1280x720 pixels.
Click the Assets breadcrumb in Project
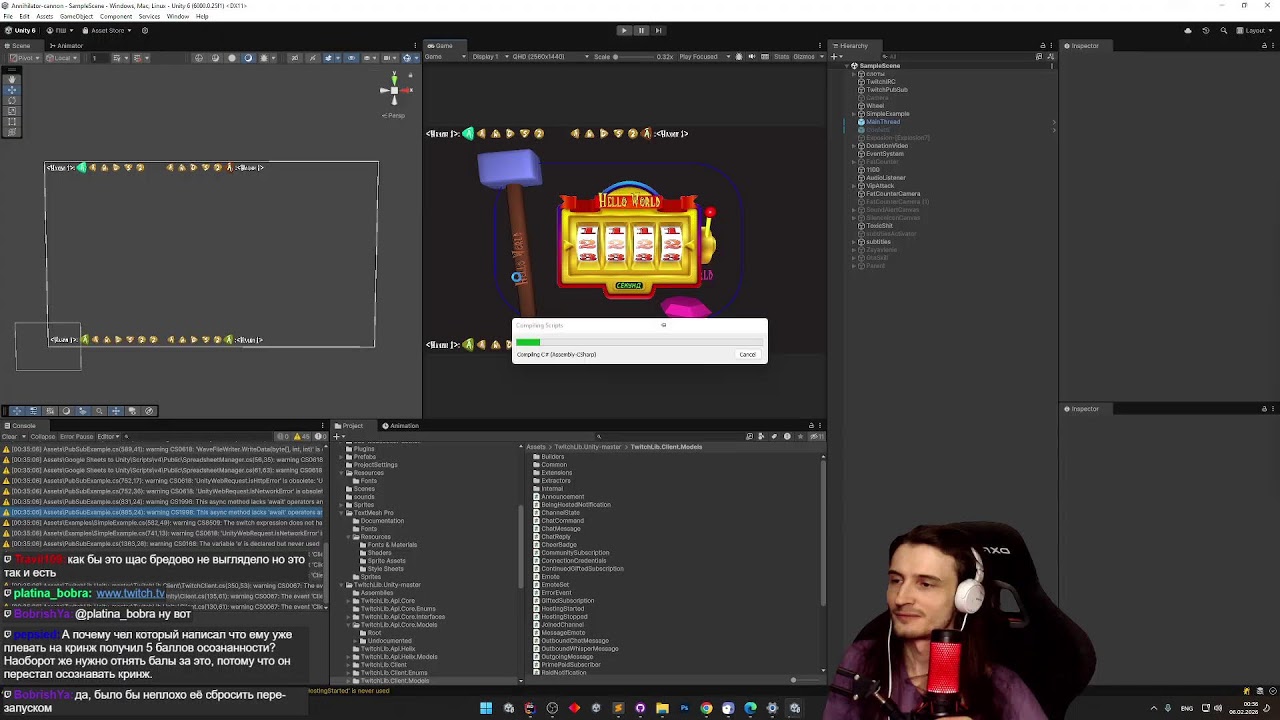click(536, 447)
